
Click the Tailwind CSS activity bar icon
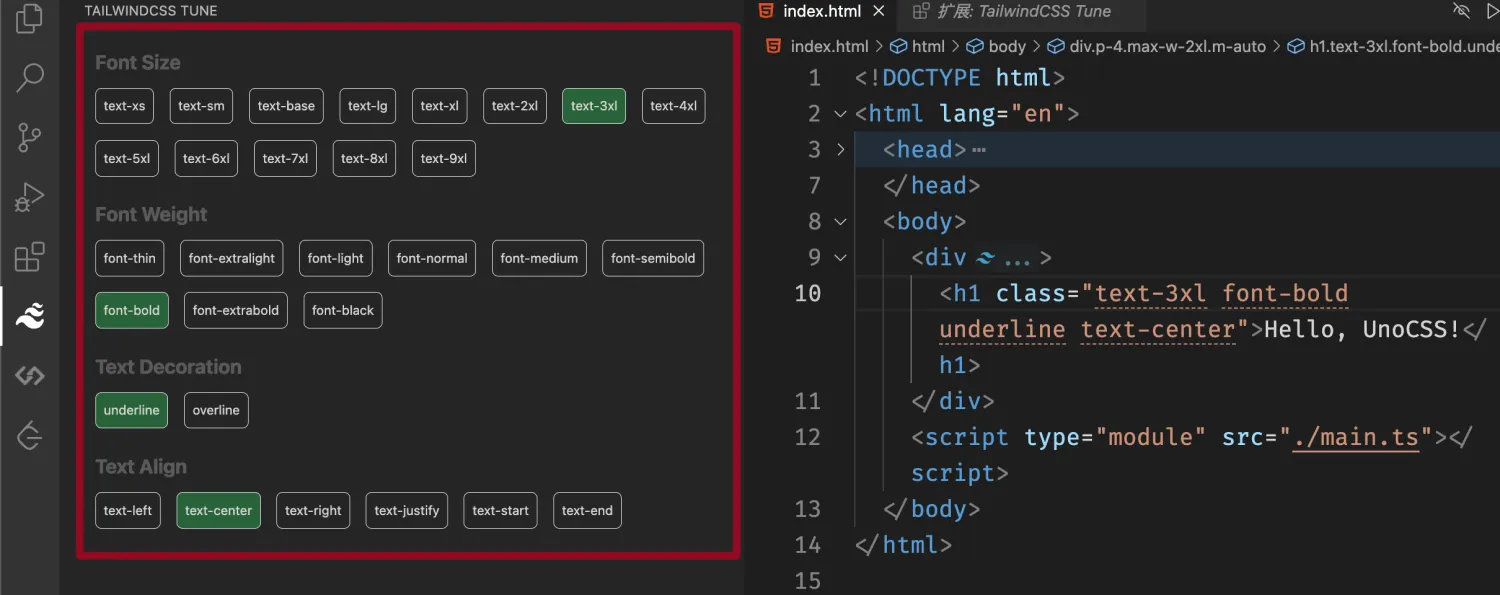click(30, 317)
